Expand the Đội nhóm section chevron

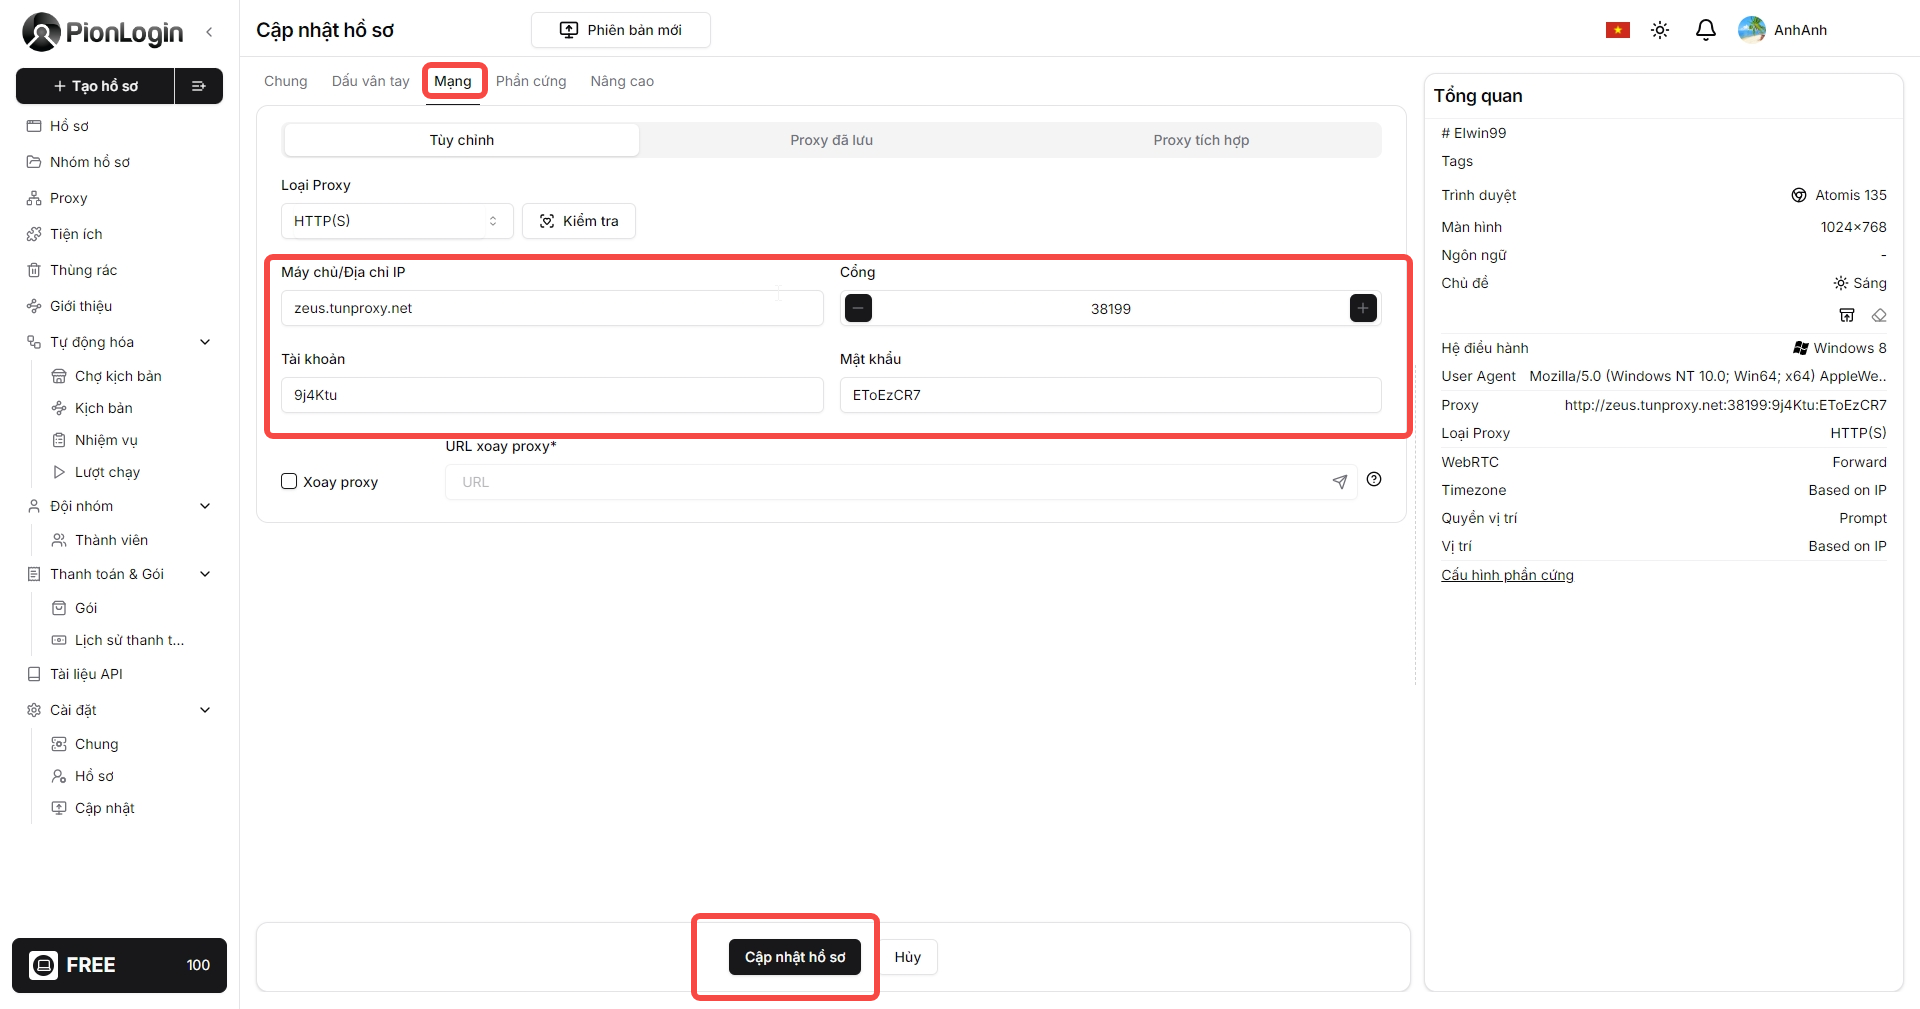[x=205, y=506]
